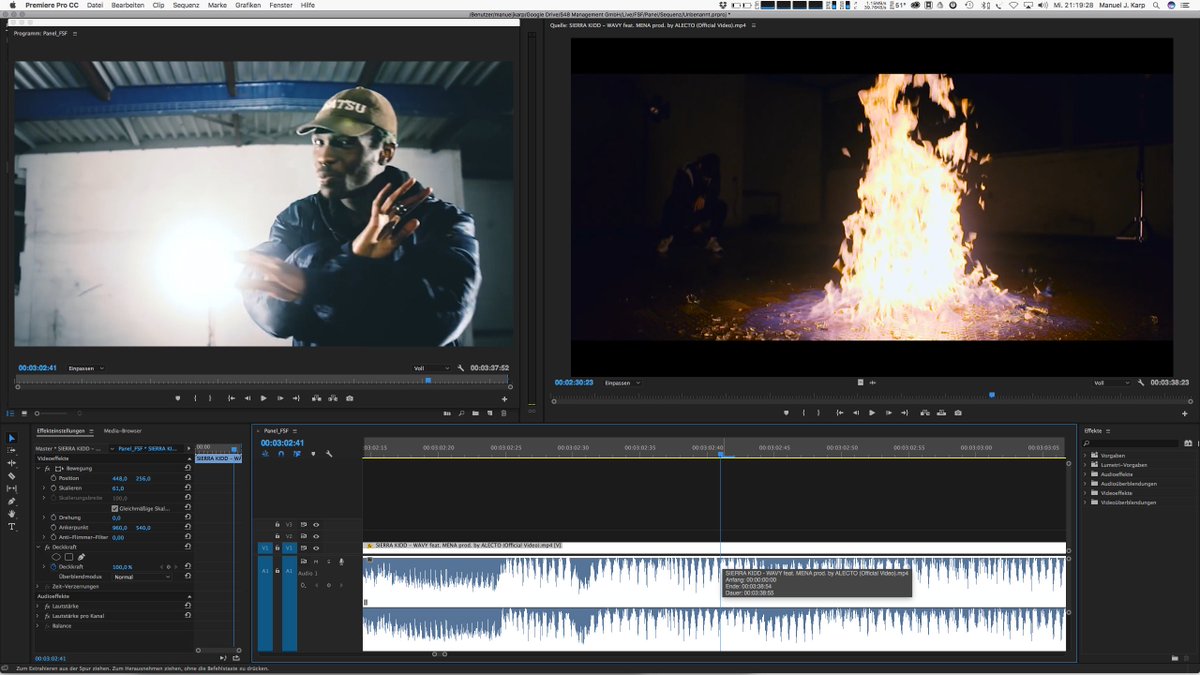Toggle V3 track output eye
Viewport: 1200px width, 675px height.
[x=316, y=524]
